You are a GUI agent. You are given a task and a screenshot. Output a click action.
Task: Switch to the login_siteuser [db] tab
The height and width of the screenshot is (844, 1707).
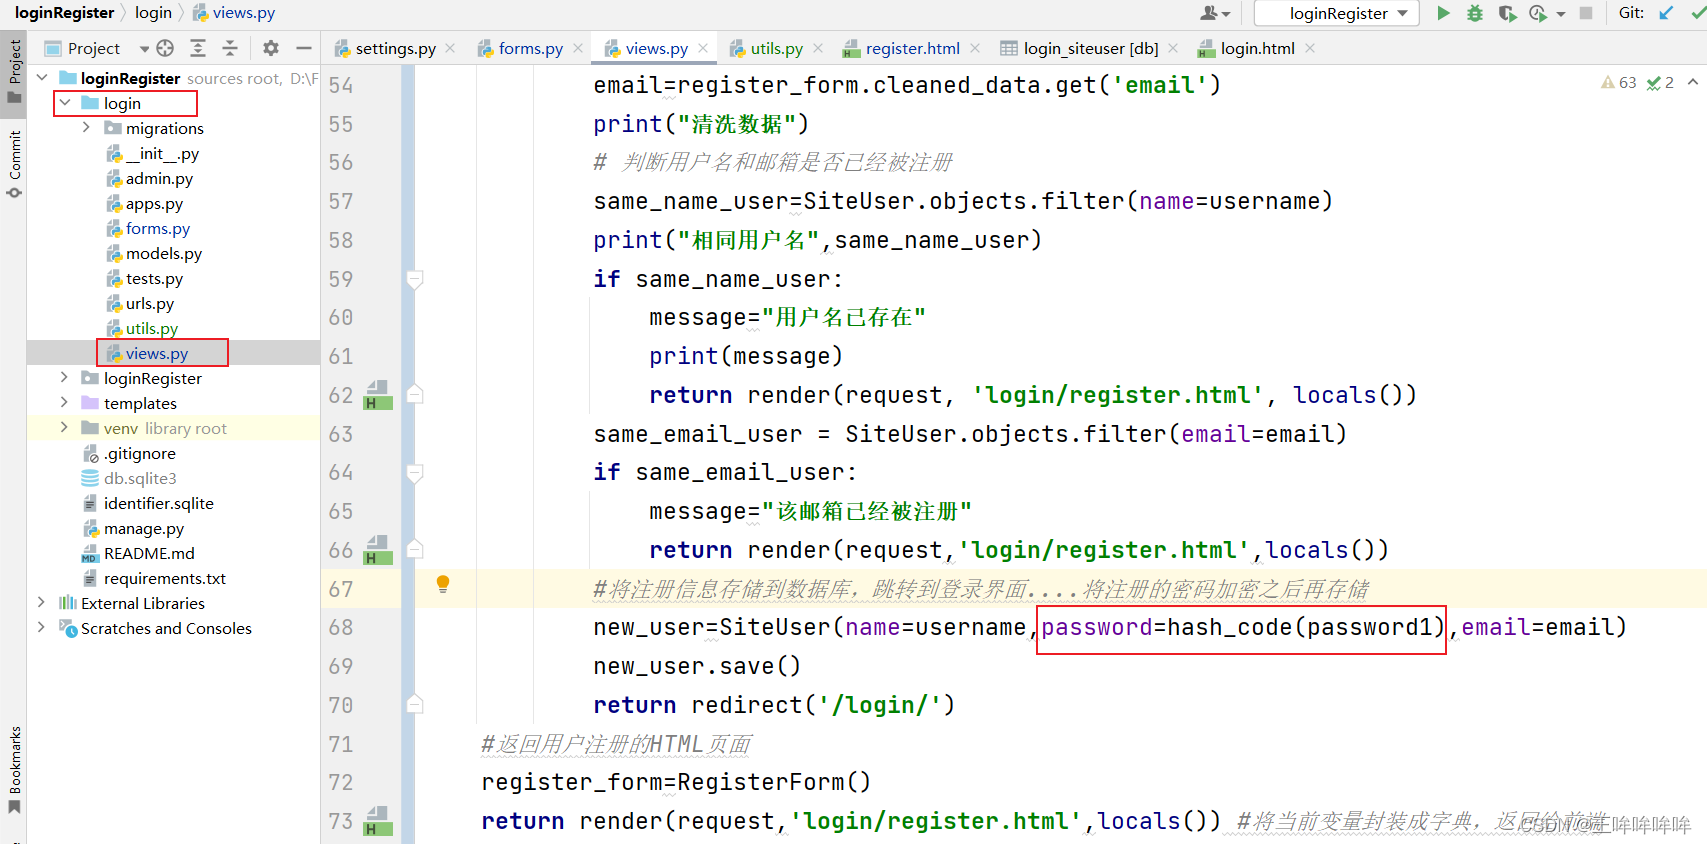(x=1080, y=48)
